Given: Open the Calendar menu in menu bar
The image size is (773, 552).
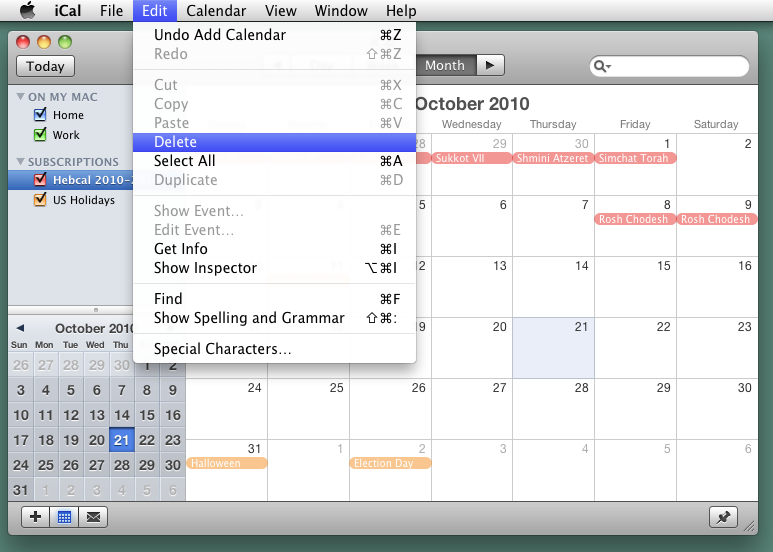Looking at the screenshot, I should pyautogui.click(x=216, y=11).
